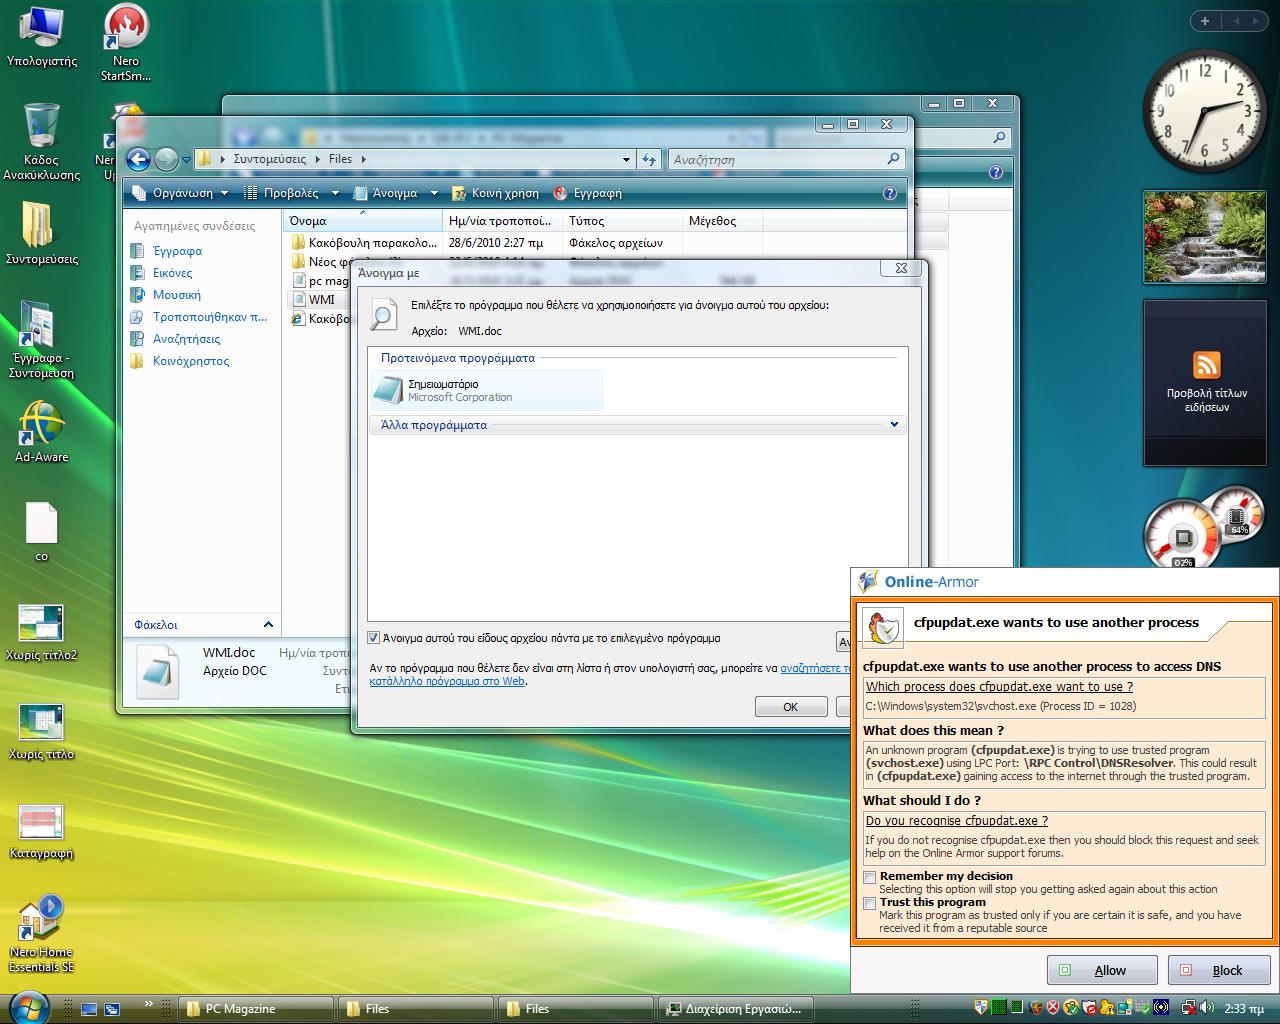1280x1024 pixels.
Task: Open the Οργάνωση toolbar menu
Action: [x=181, y=193]
